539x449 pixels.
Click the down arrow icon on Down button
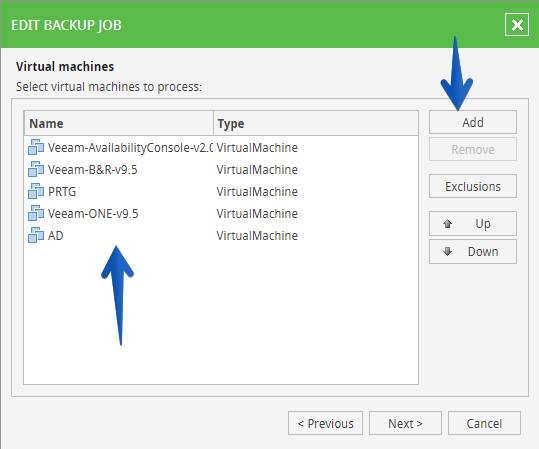click(x=447, y=251)
